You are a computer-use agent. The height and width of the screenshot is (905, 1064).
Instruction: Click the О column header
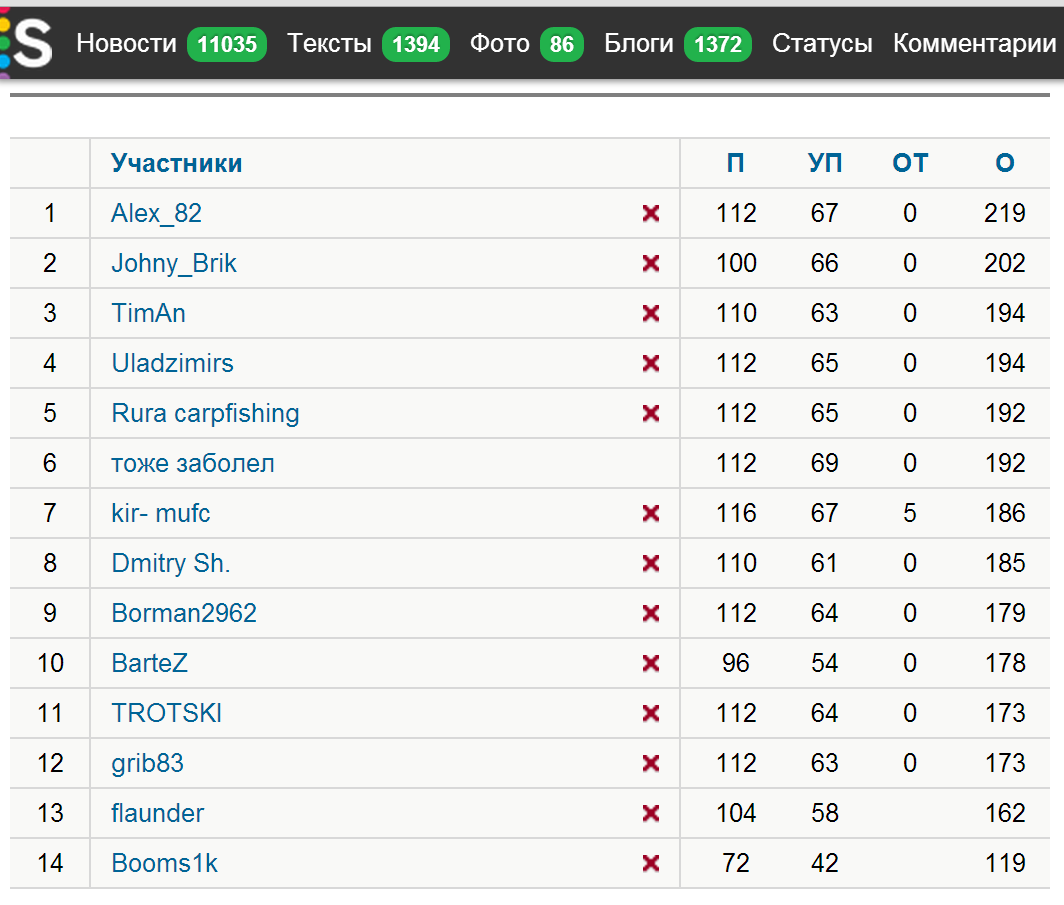1005,163
